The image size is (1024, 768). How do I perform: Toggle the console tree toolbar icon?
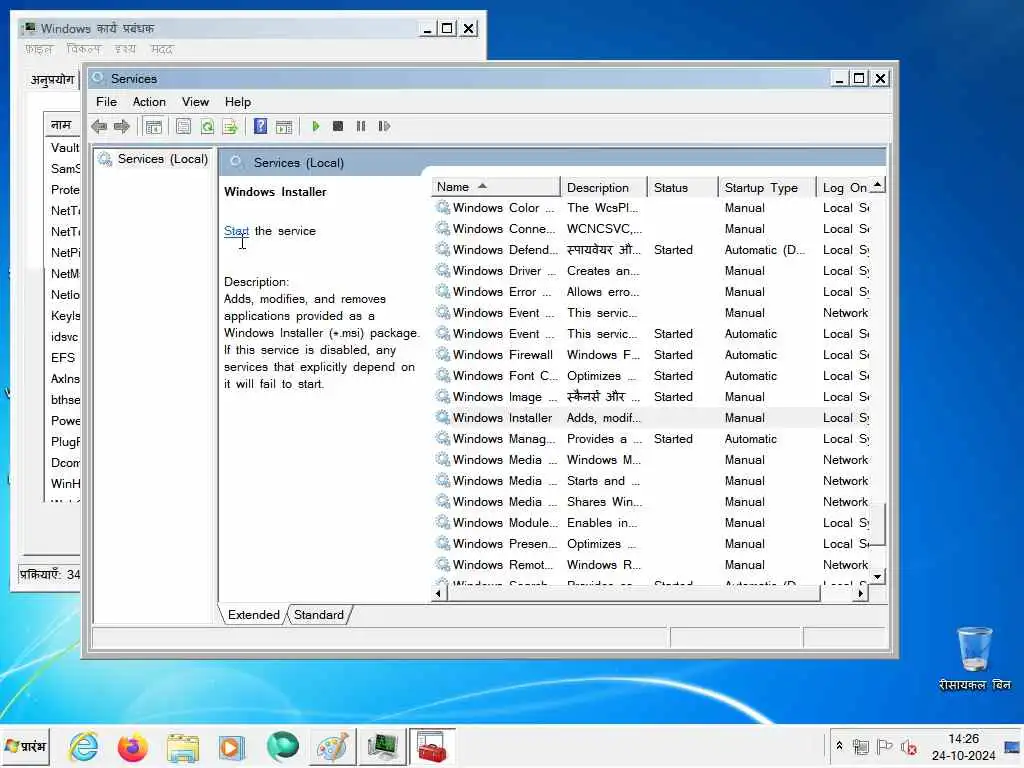[x=153, y=127]
